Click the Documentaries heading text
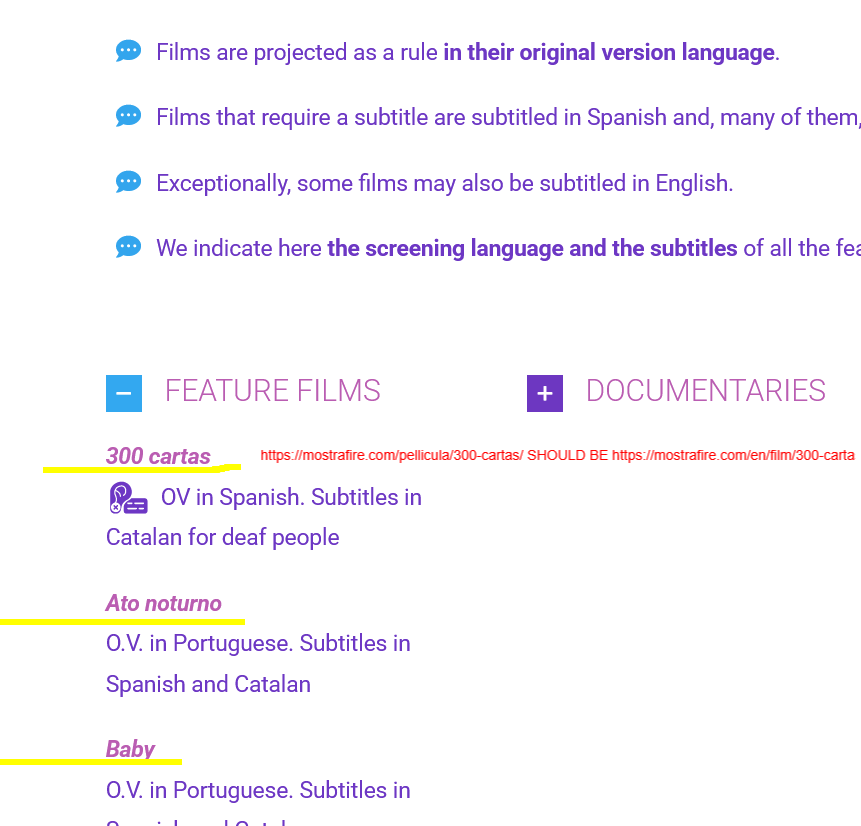Viewport: 861px width, 826px height. click(706, 390)
